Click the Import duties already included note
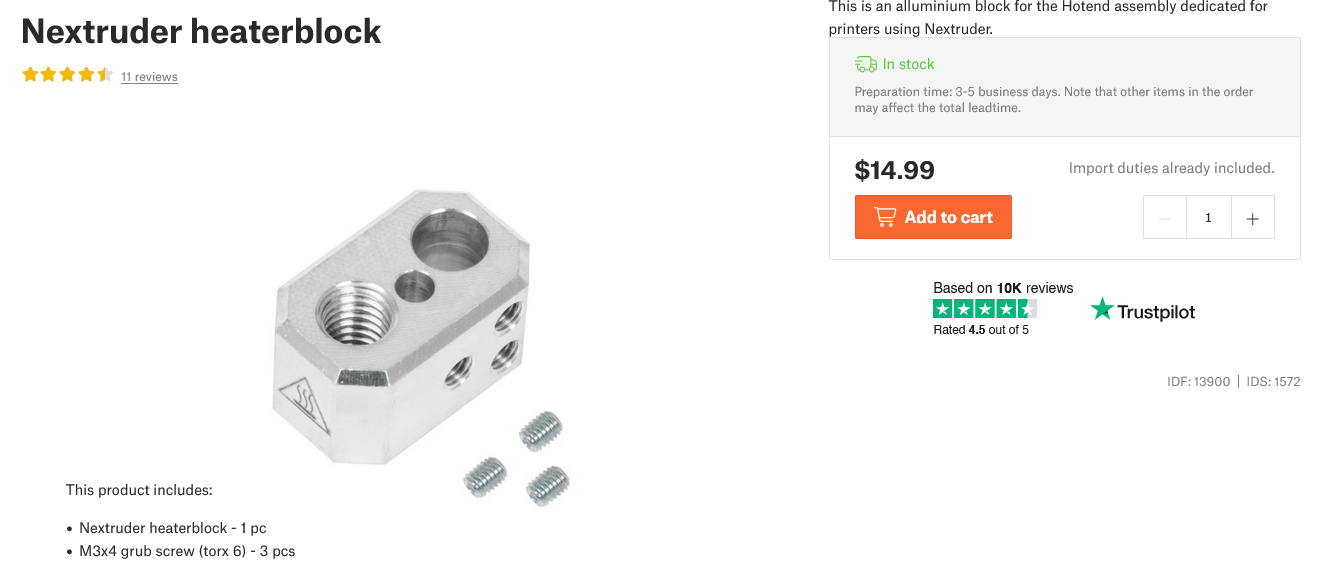The height and width of the screenshot is (581, 1344). pos(1172,168)
